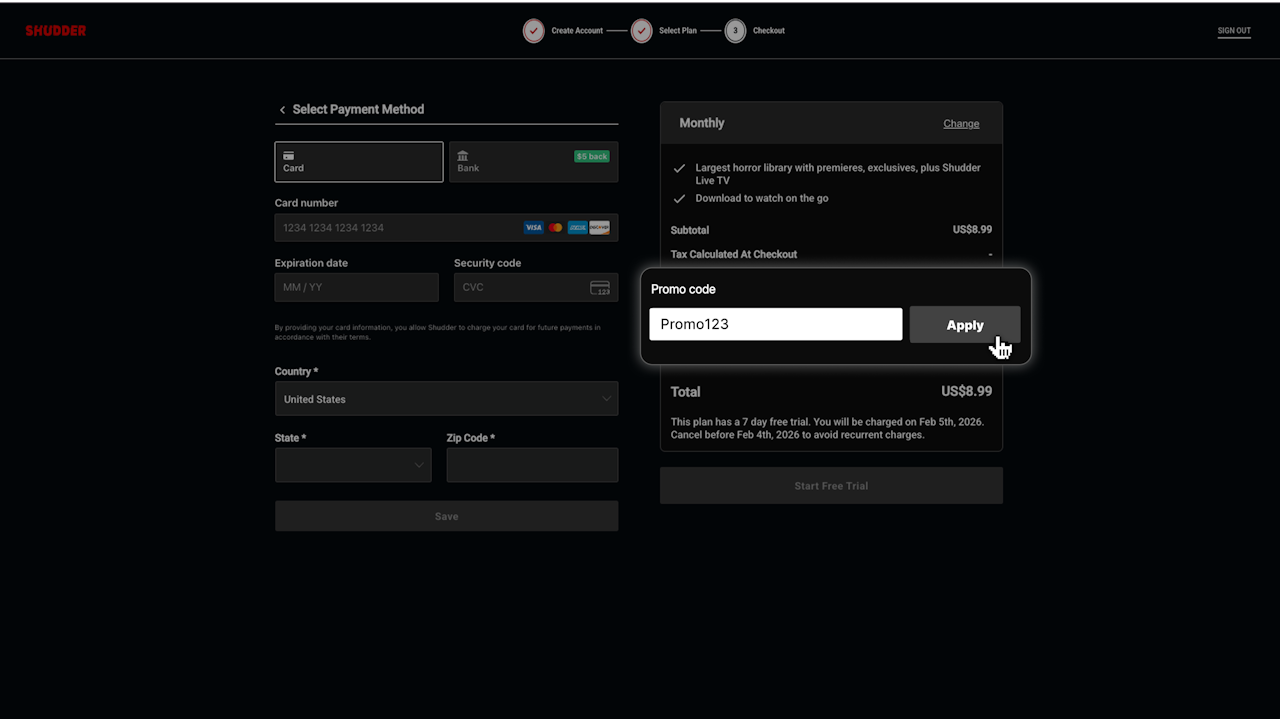Click the Shudder logo

pyautogui.click(x=55, y=30)
